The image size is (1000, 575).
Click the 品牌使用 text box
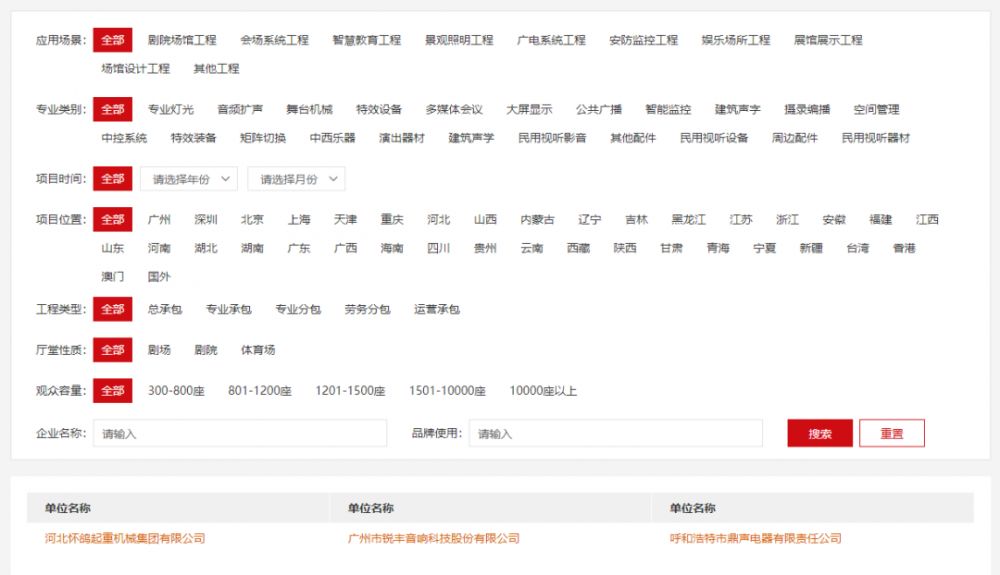[615, 433]
